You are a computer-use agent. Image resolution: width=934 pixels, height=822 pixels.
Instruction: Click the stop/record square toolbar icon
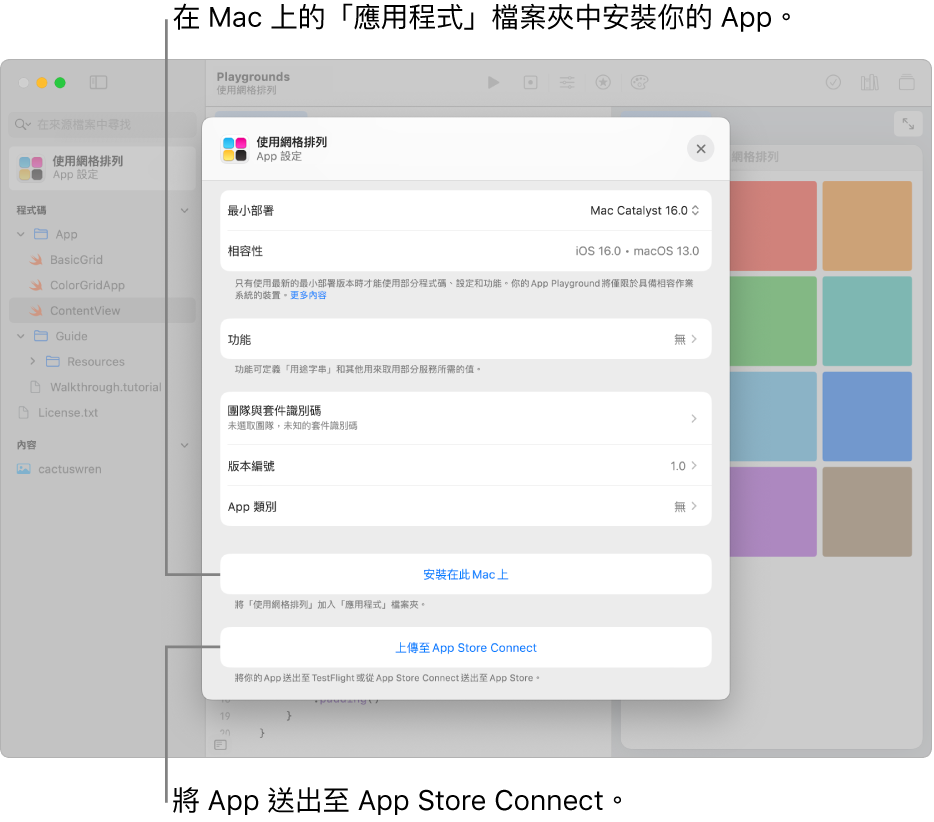click(x=530, y=82)
